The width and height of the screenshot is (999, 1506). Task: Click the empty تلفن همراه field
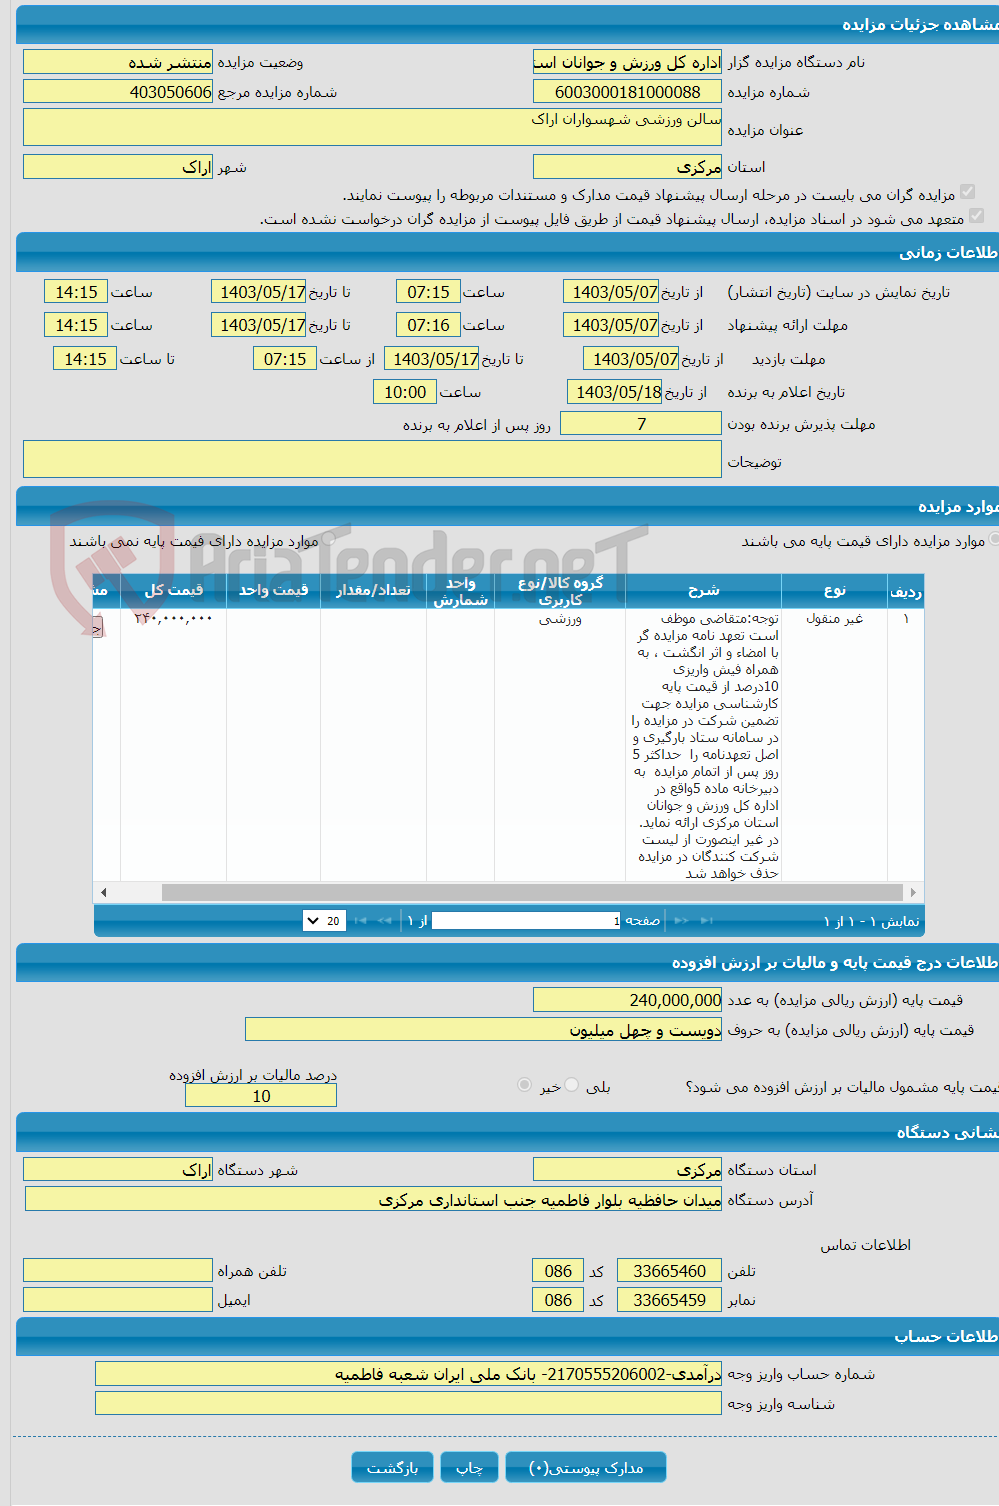pyautogui.click(x=118, y=1271)
